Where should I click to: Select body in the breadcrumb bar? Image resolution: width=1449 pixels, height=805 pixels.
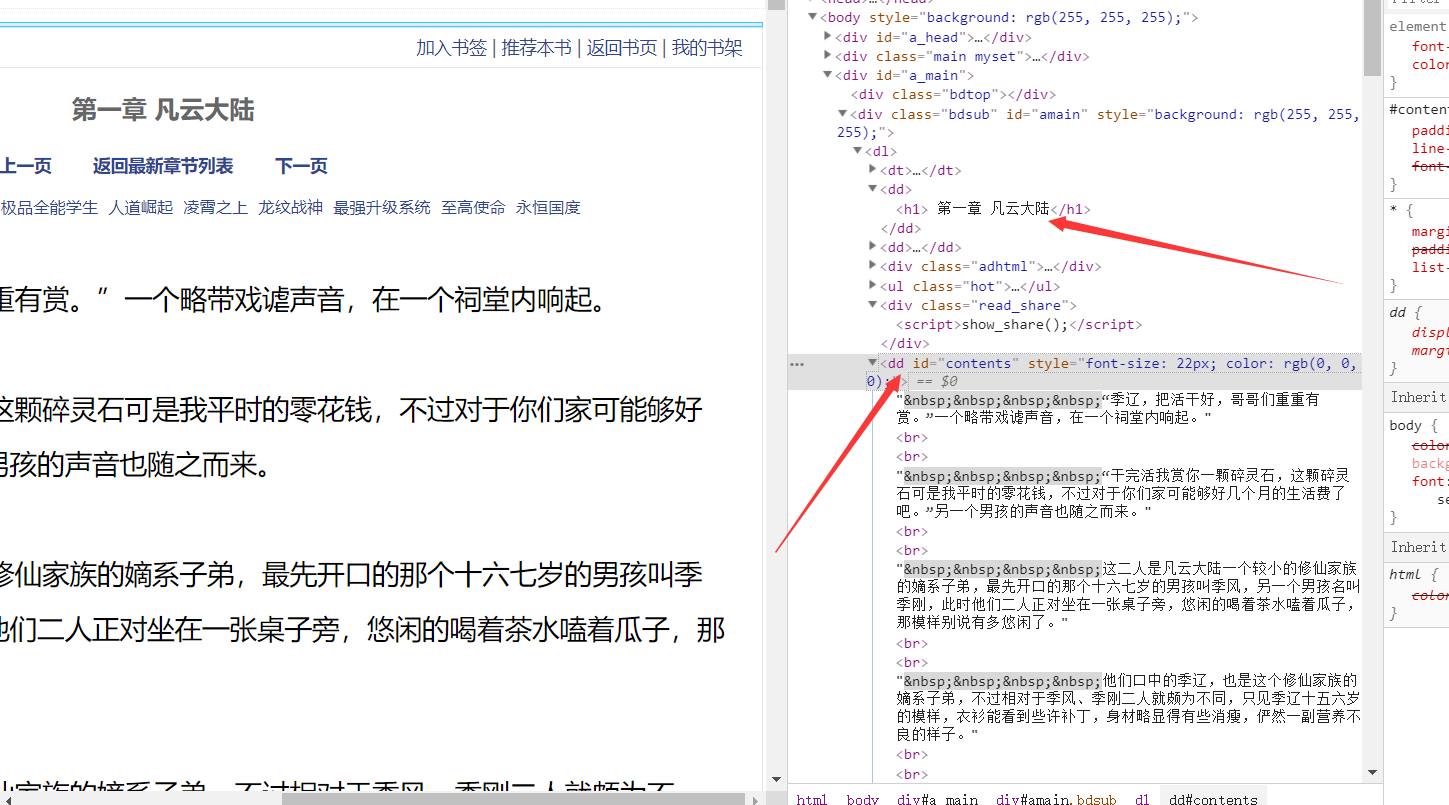(x=862, y=799)
